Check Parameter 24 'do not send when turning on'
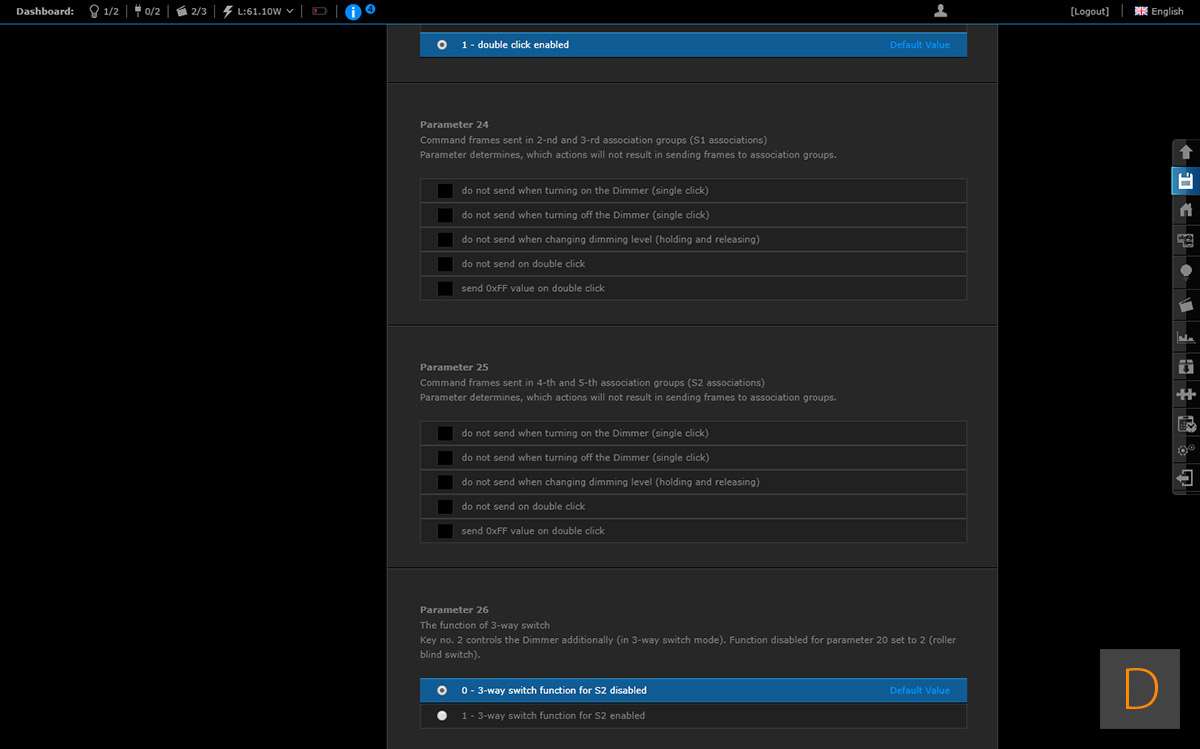This screenshot has width=1200, height=749. (445, 190)
